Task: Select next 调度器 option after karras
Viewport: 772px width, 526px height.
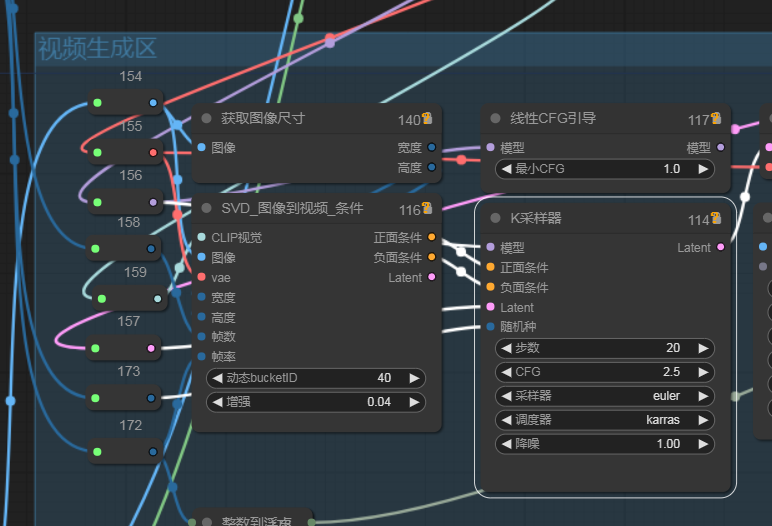Action: pyautogui.click(x=703, y=420)
